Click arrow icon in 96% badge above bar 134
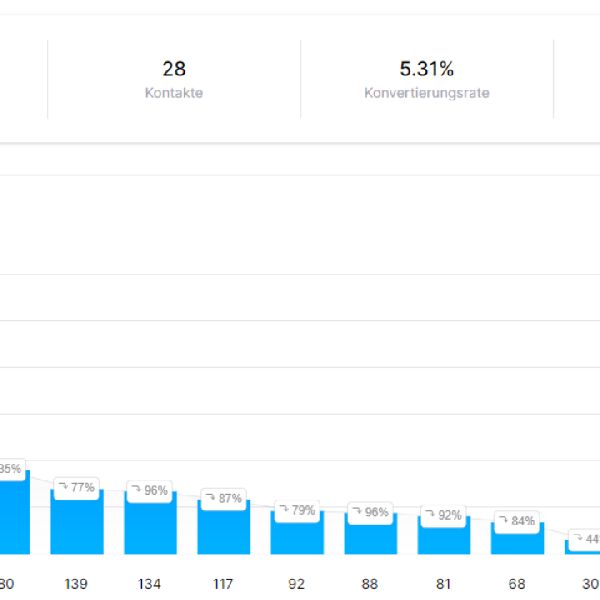Image resolution: width=600 pixels, height=600 pixels. 137,490
